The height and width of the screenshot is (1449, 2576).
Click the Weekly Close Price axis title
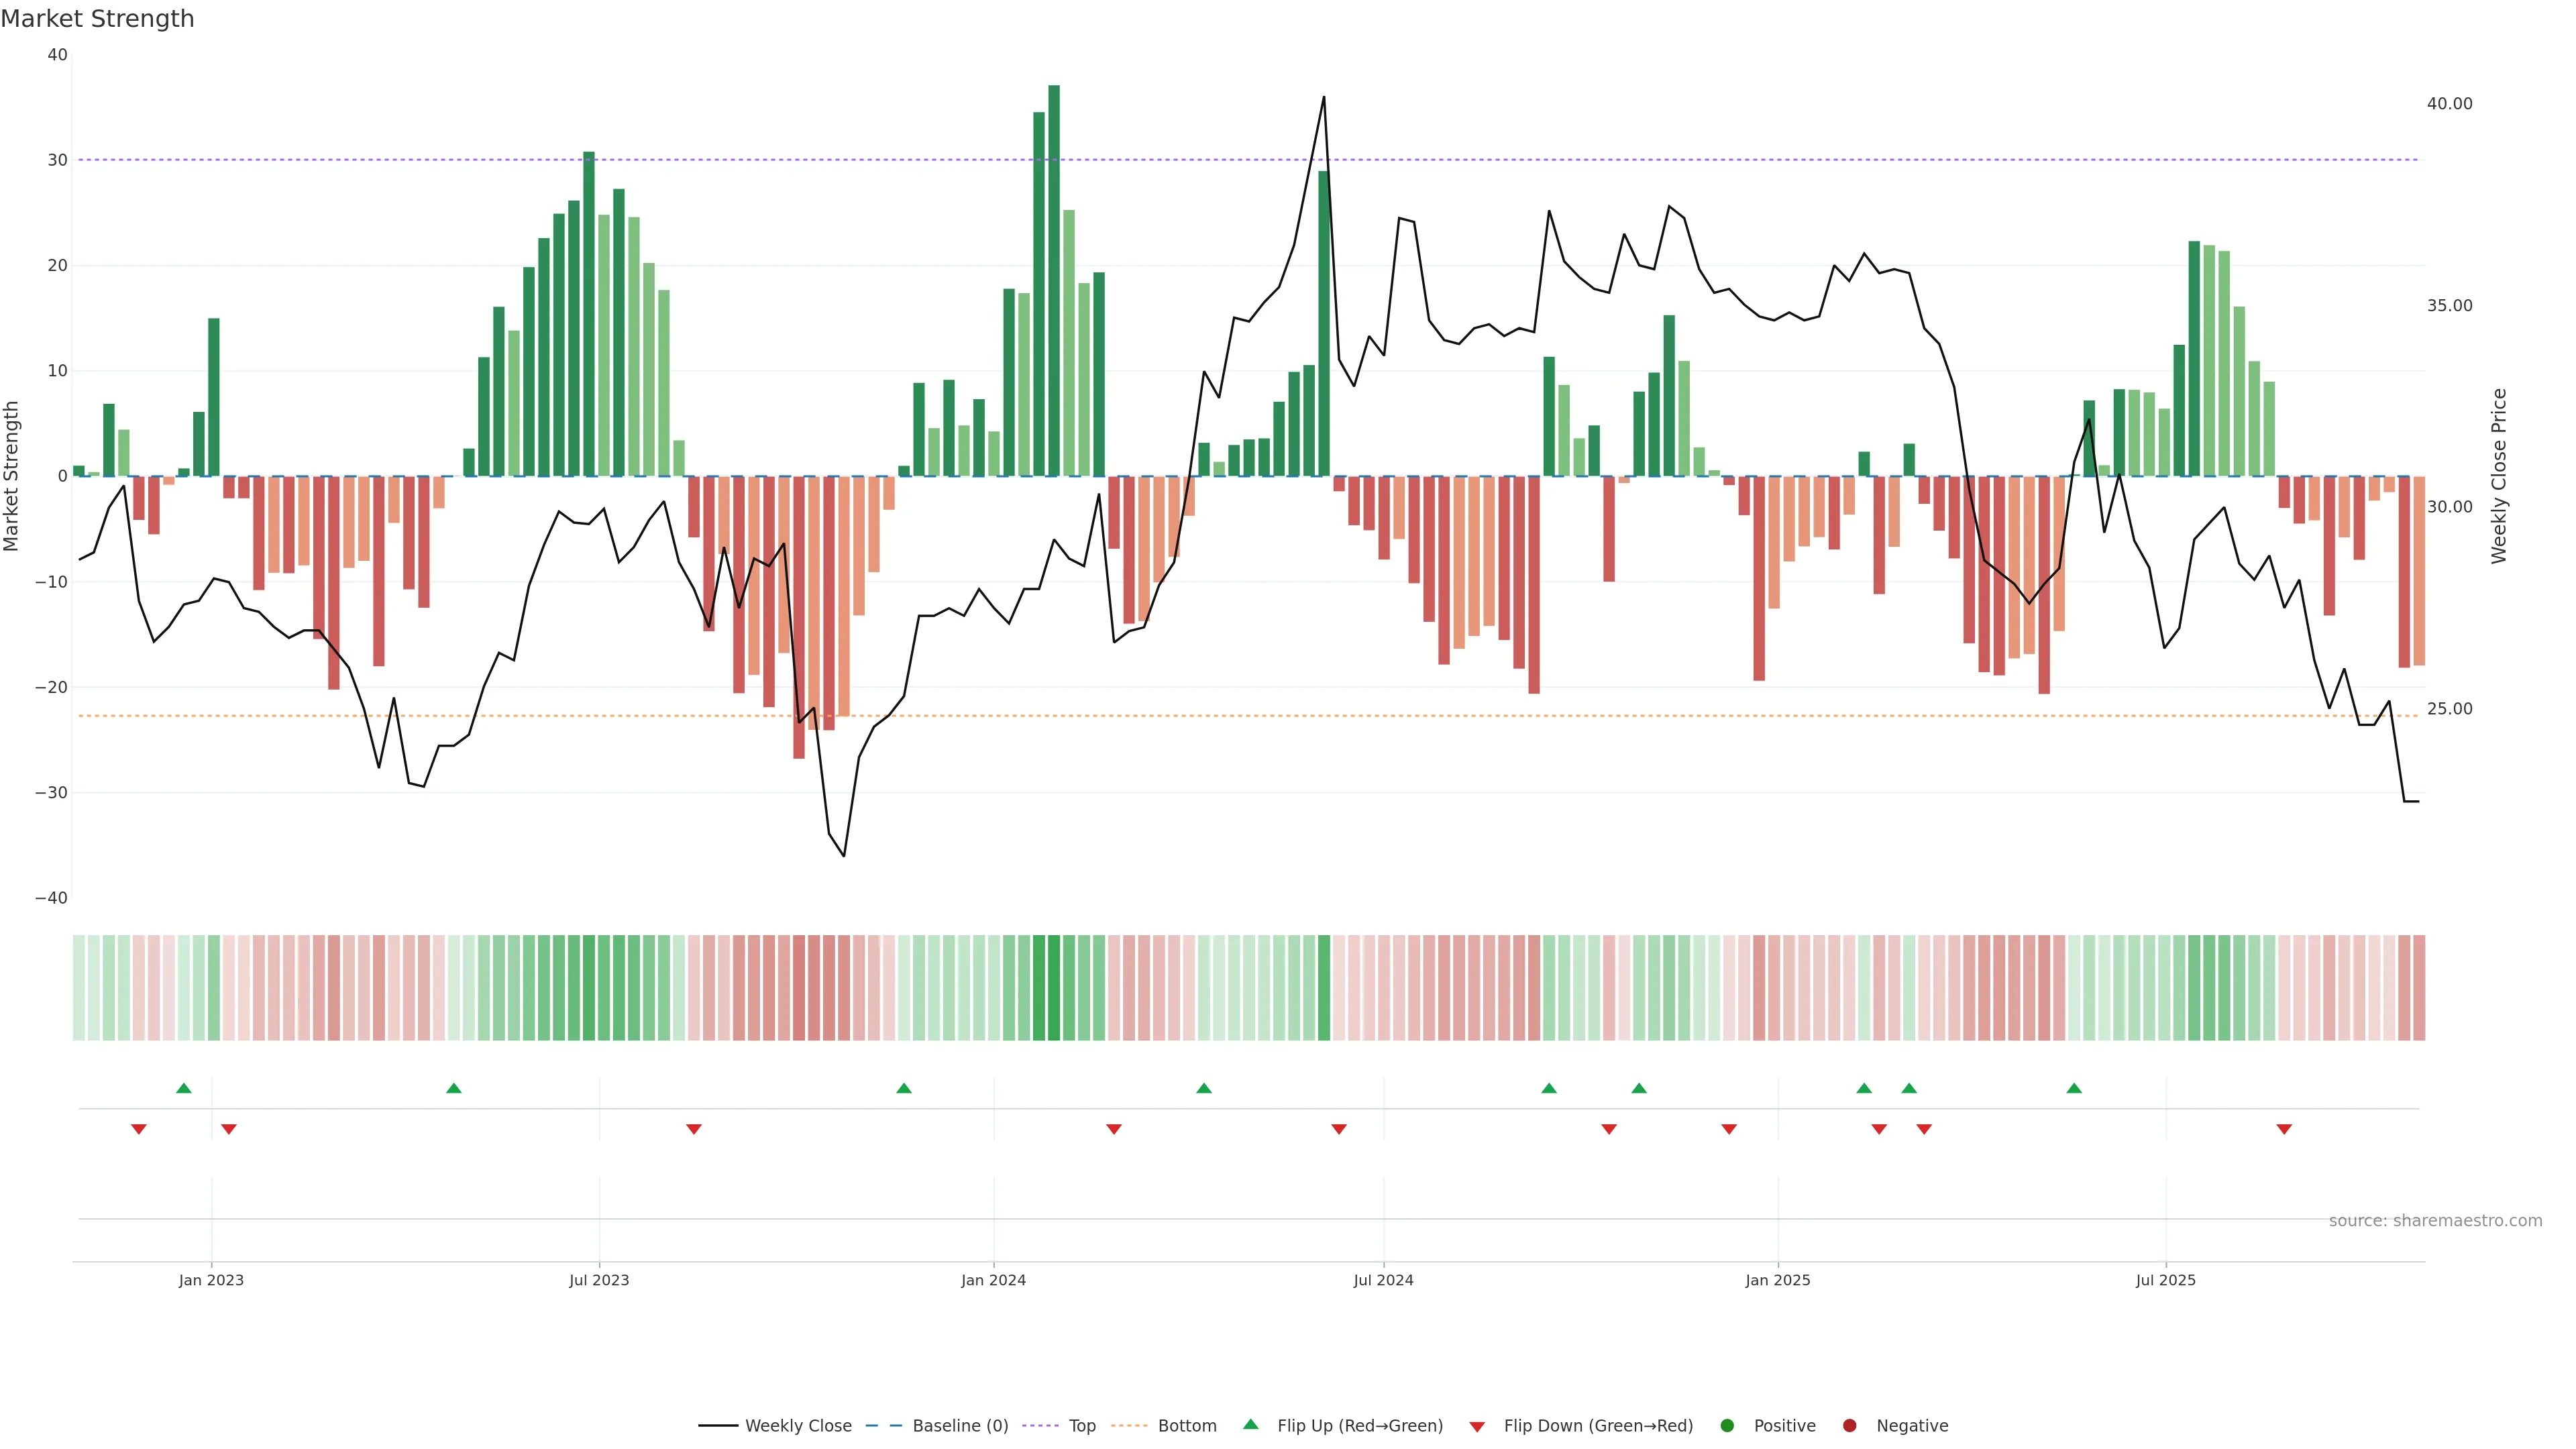[2499, 476]
